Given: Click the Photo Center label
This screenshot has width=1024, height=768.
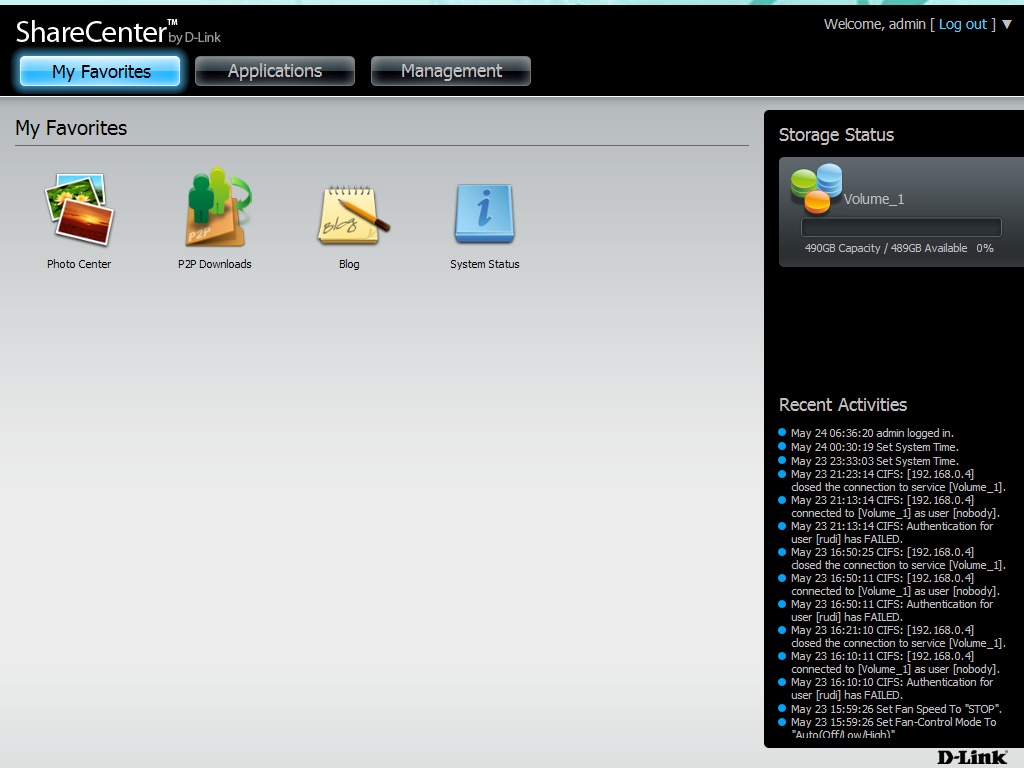Looking at the screenshot, I should [x=79, y=264].
